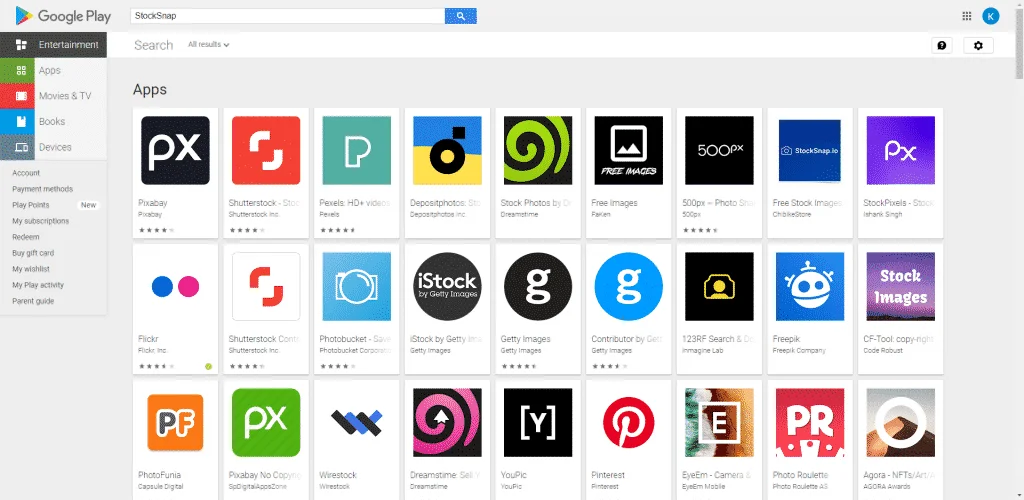Open the Photo Roulette app icon

[810, 422]
